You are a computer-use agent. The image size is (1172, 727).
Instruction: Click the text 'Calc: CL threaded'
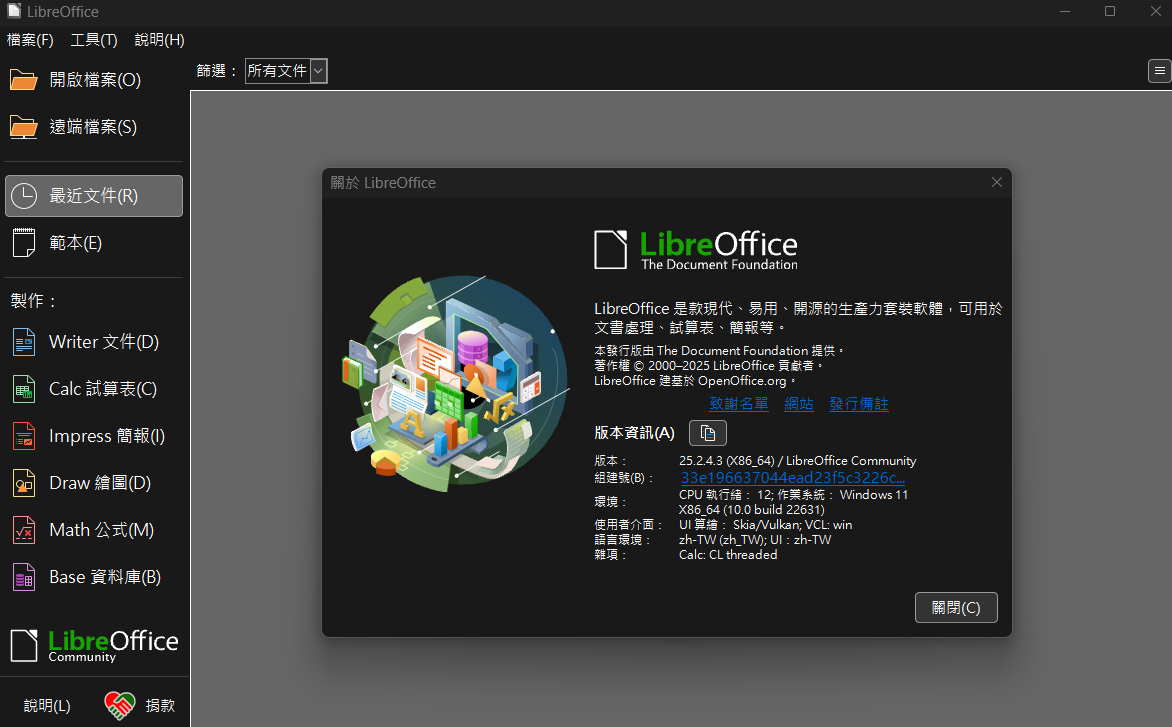click(x=728, y=555)
